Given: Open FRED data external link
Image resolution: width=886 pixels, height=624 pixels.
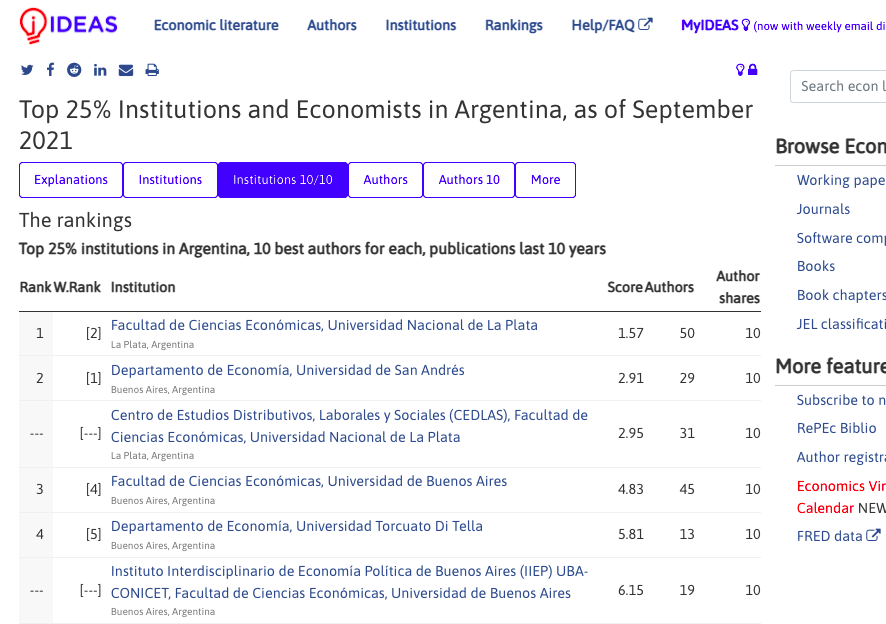Looking at the screenshot, I should click(839, 536).
